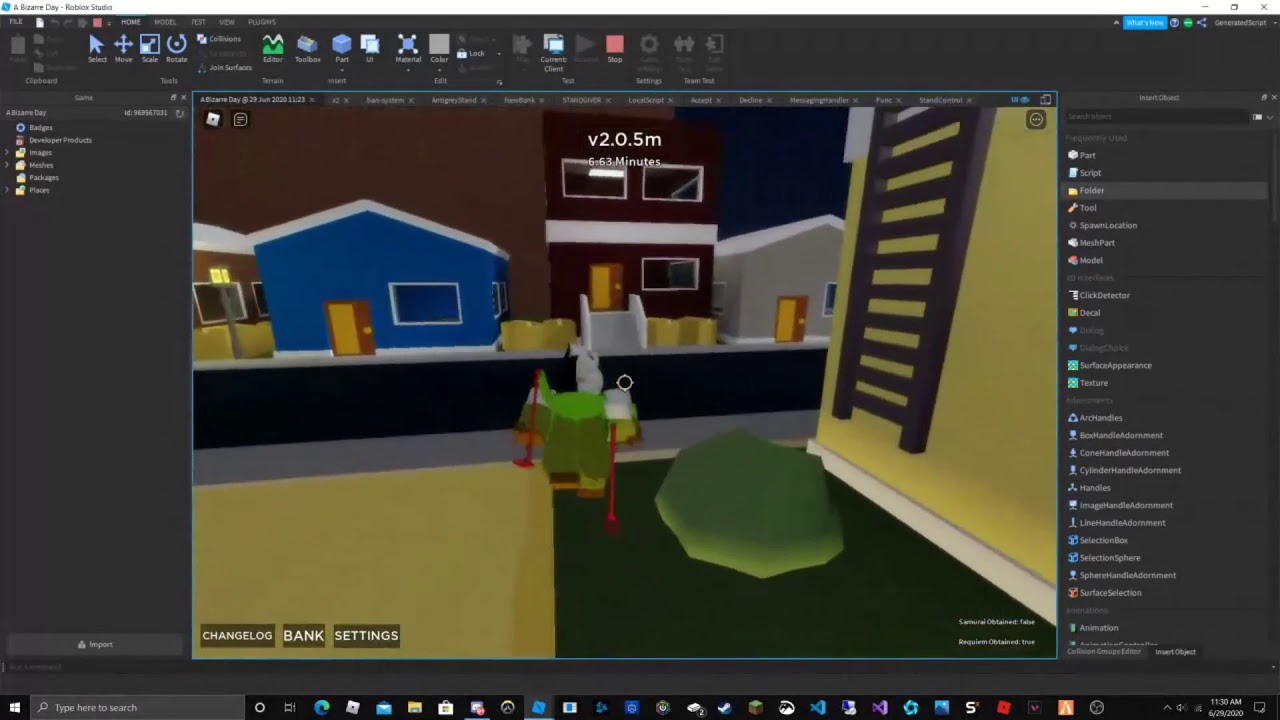Screen dimensions: 1280x720
Task: Open Microsoft Edge from the taskbar
Action: 321,708
